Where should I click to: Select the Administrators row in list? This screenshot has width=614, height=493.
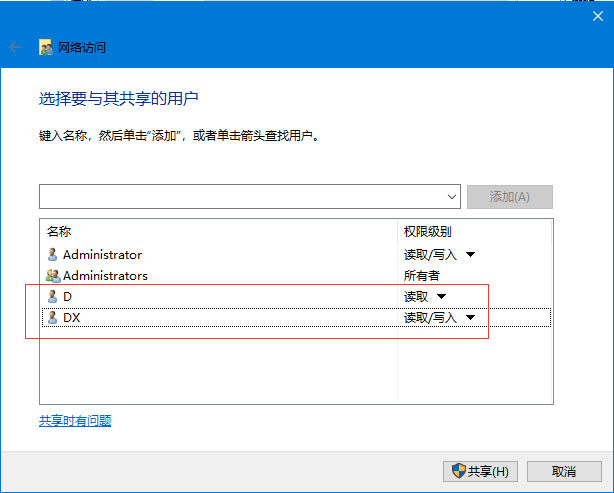pos(200,276)
